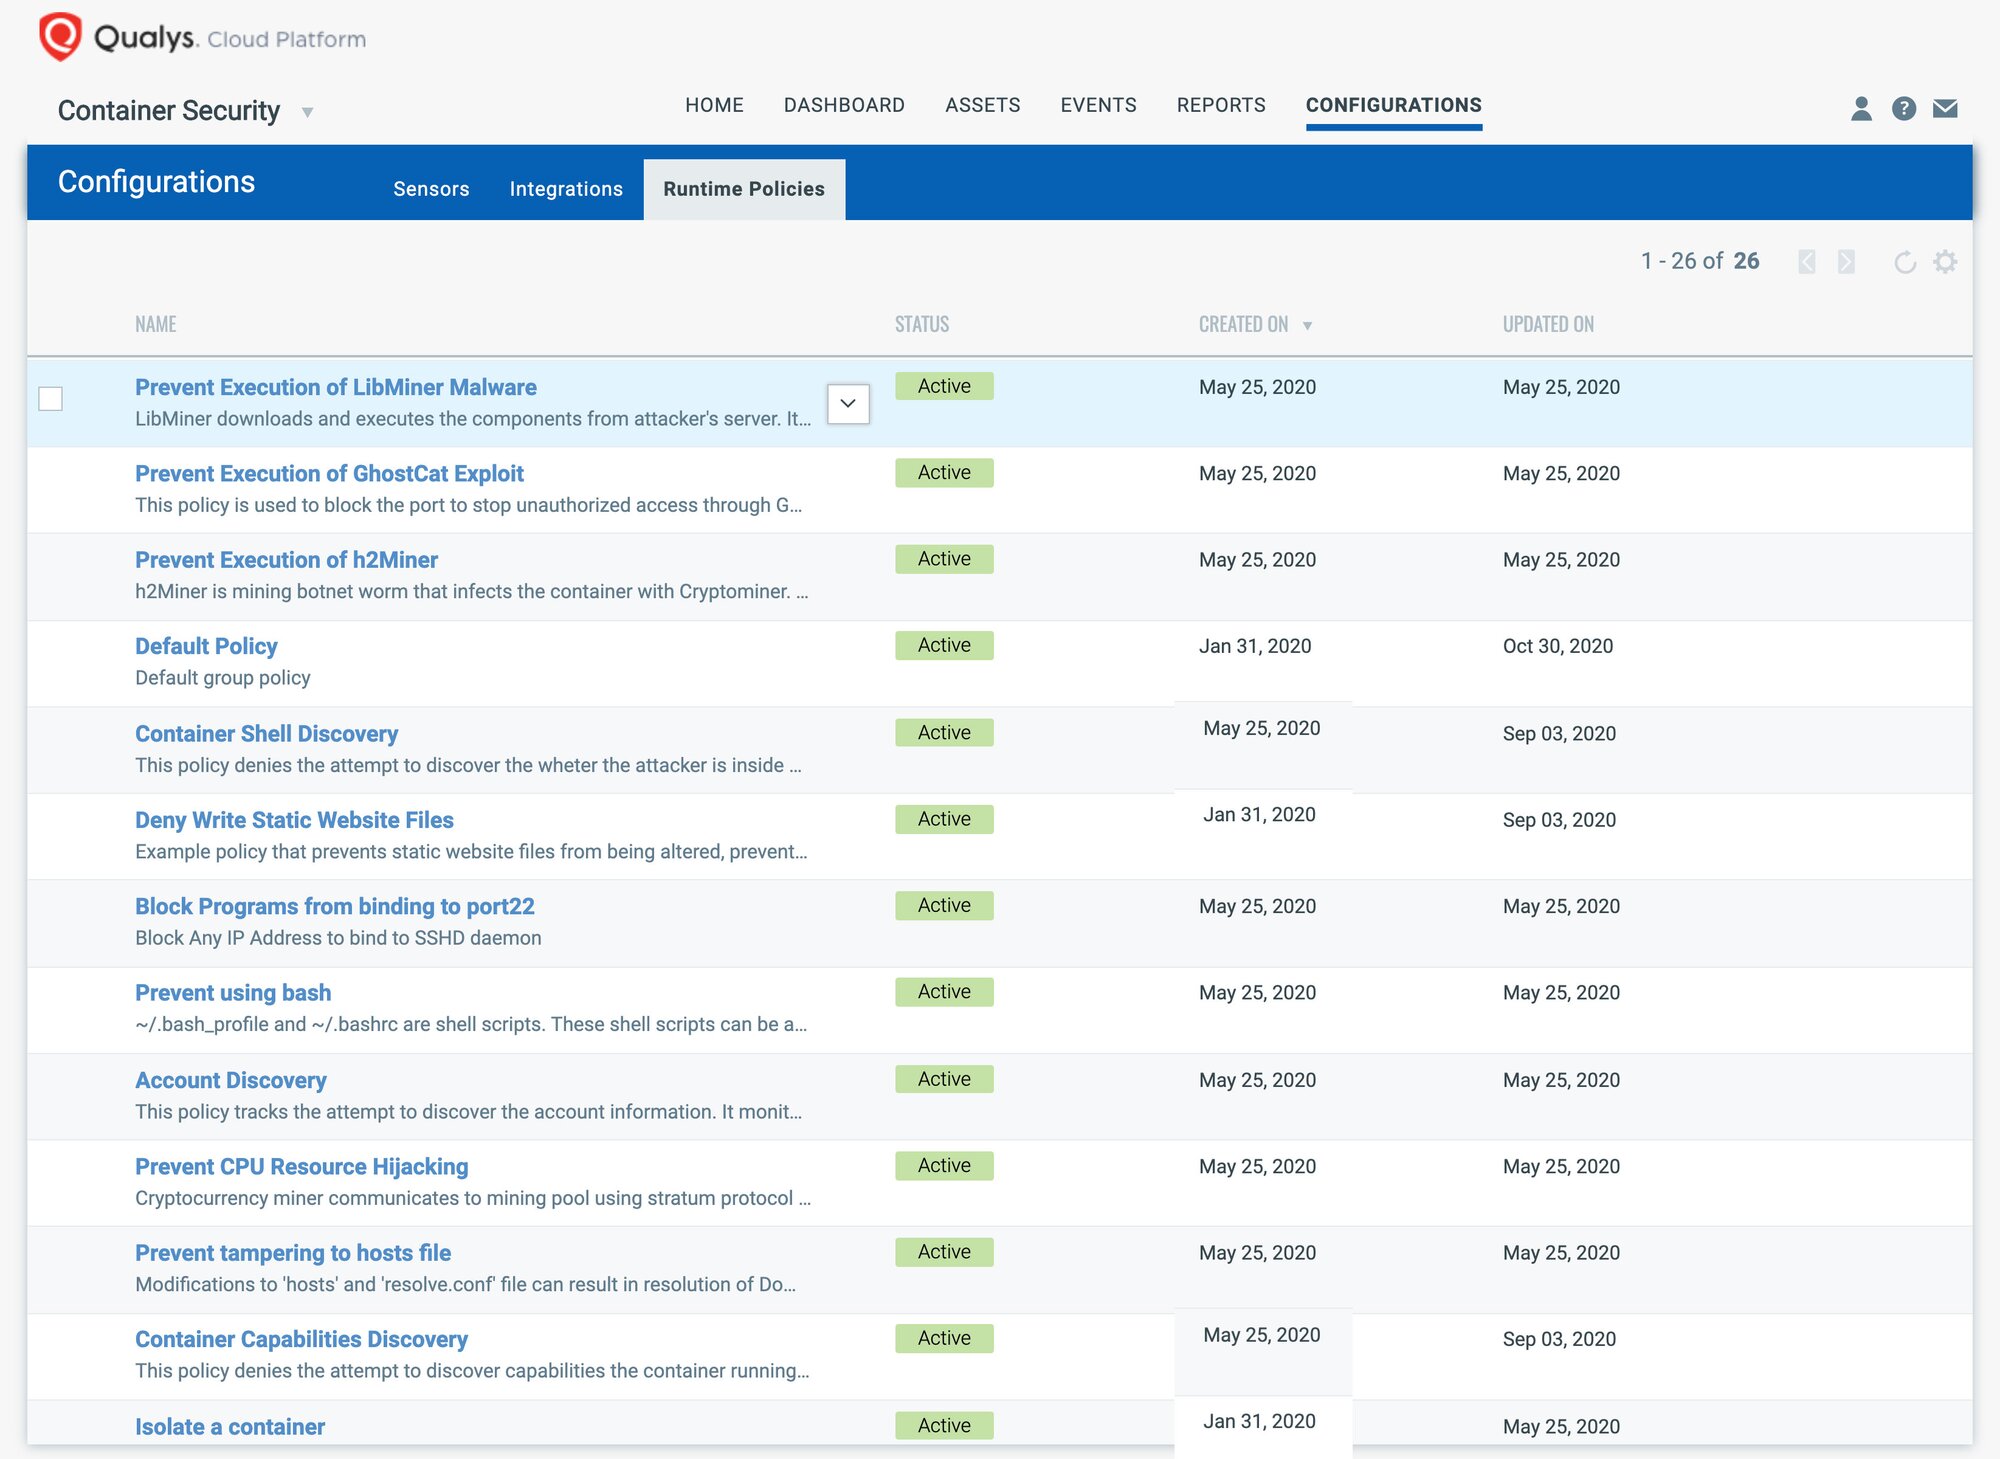Screen dimensions: 2000x1459
Task: Open the table settings gear icon
Action: [1945, 262]
